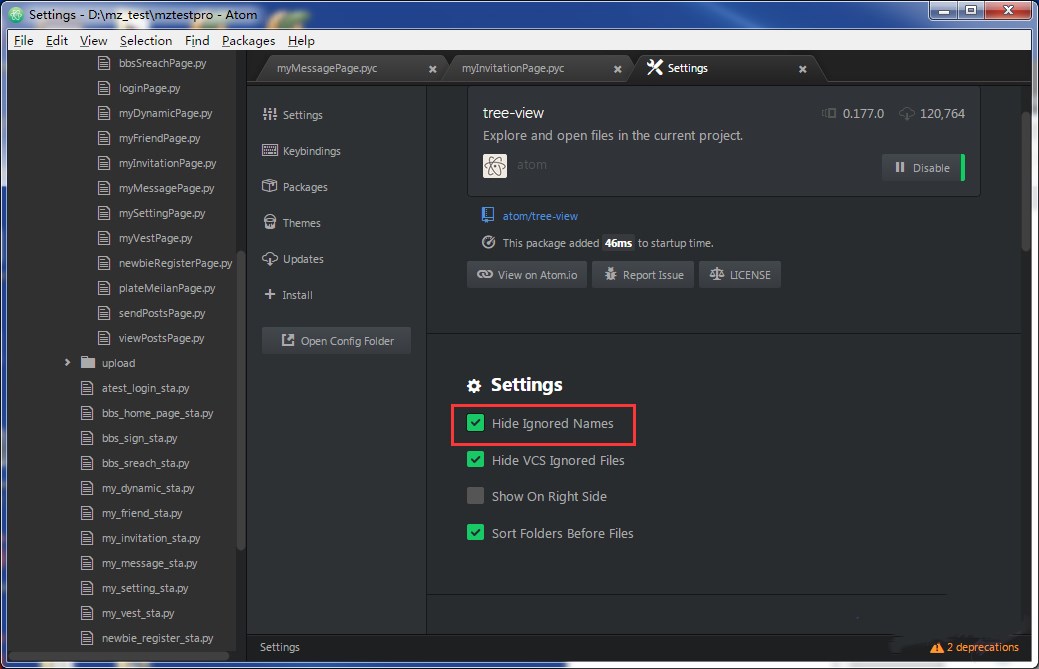
Task: Click the startup time dashboard icon
Action: point(488,242)
